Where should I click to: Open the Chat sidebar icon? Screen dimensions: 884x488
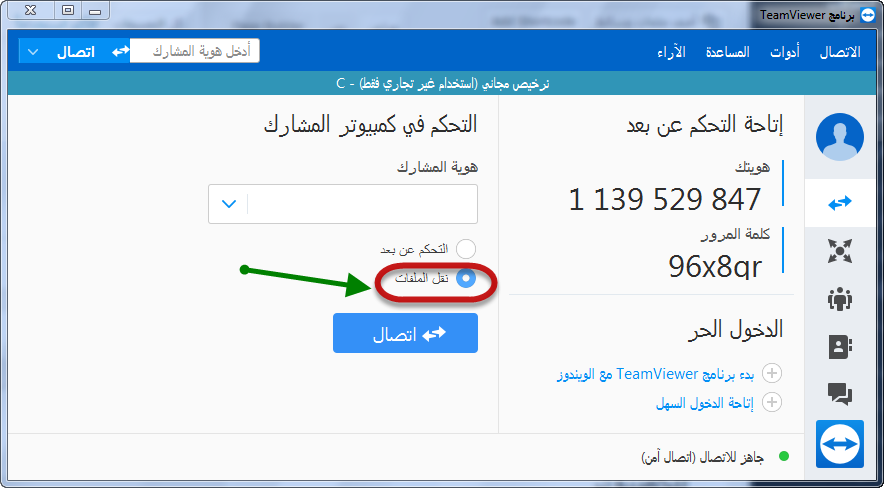839,394
